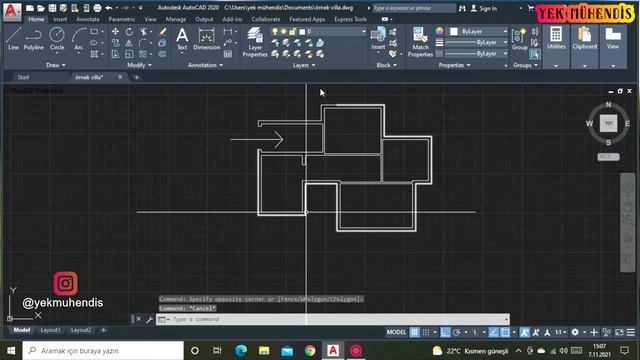Viewport: 640px width, 360px height.
Task: Click the Table tool icon
Action: [228, 54]
